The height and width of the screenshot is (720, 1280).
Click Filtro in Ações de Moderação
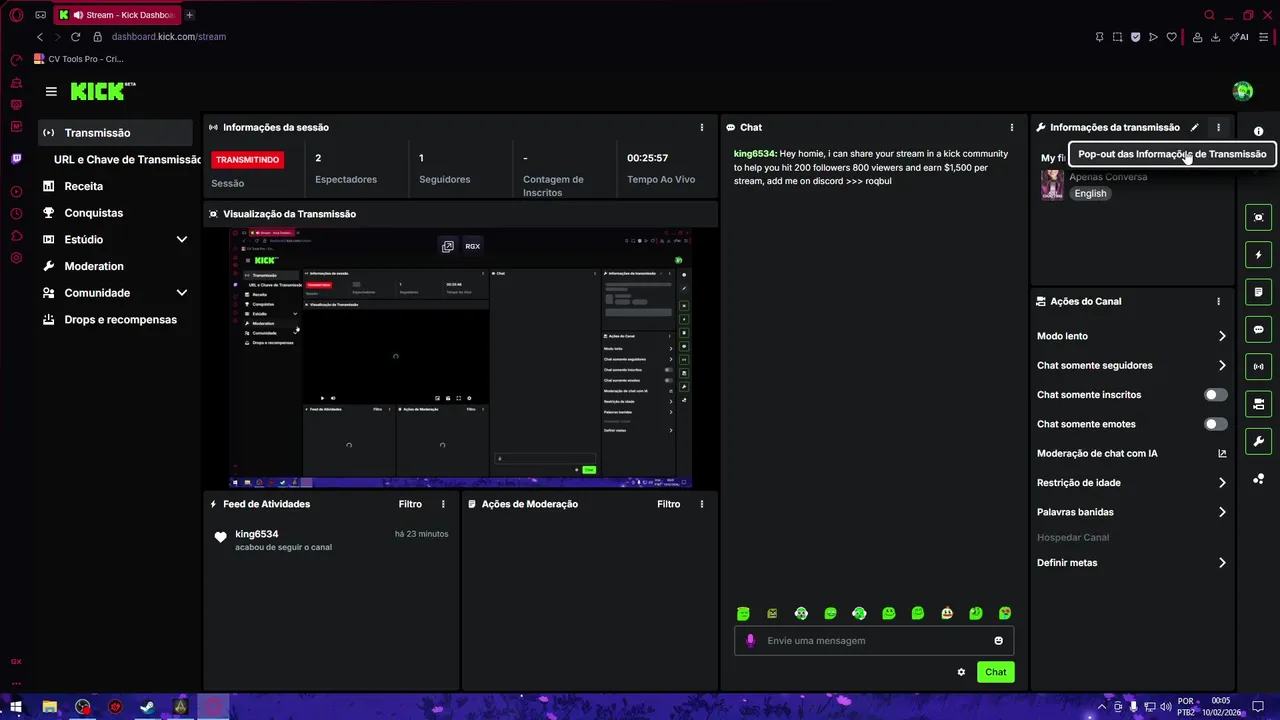coord(668,504)
